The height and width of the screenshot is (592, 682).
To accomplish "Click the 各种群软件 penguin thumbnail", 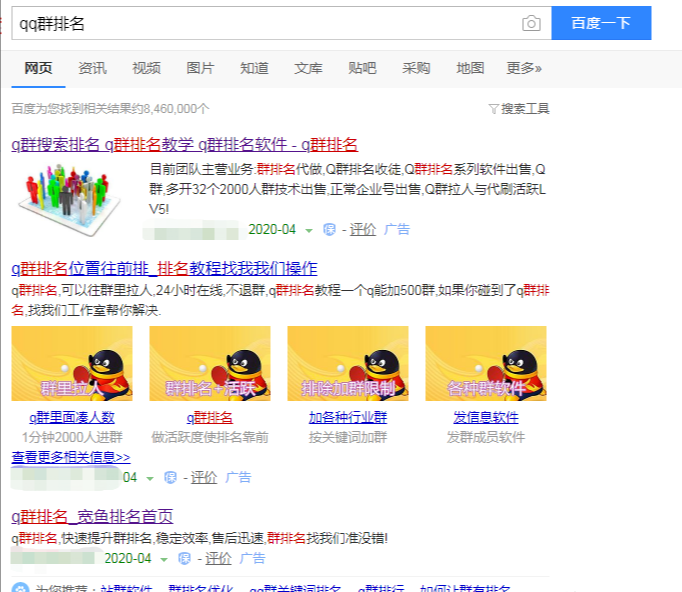I will click(485, 363).
